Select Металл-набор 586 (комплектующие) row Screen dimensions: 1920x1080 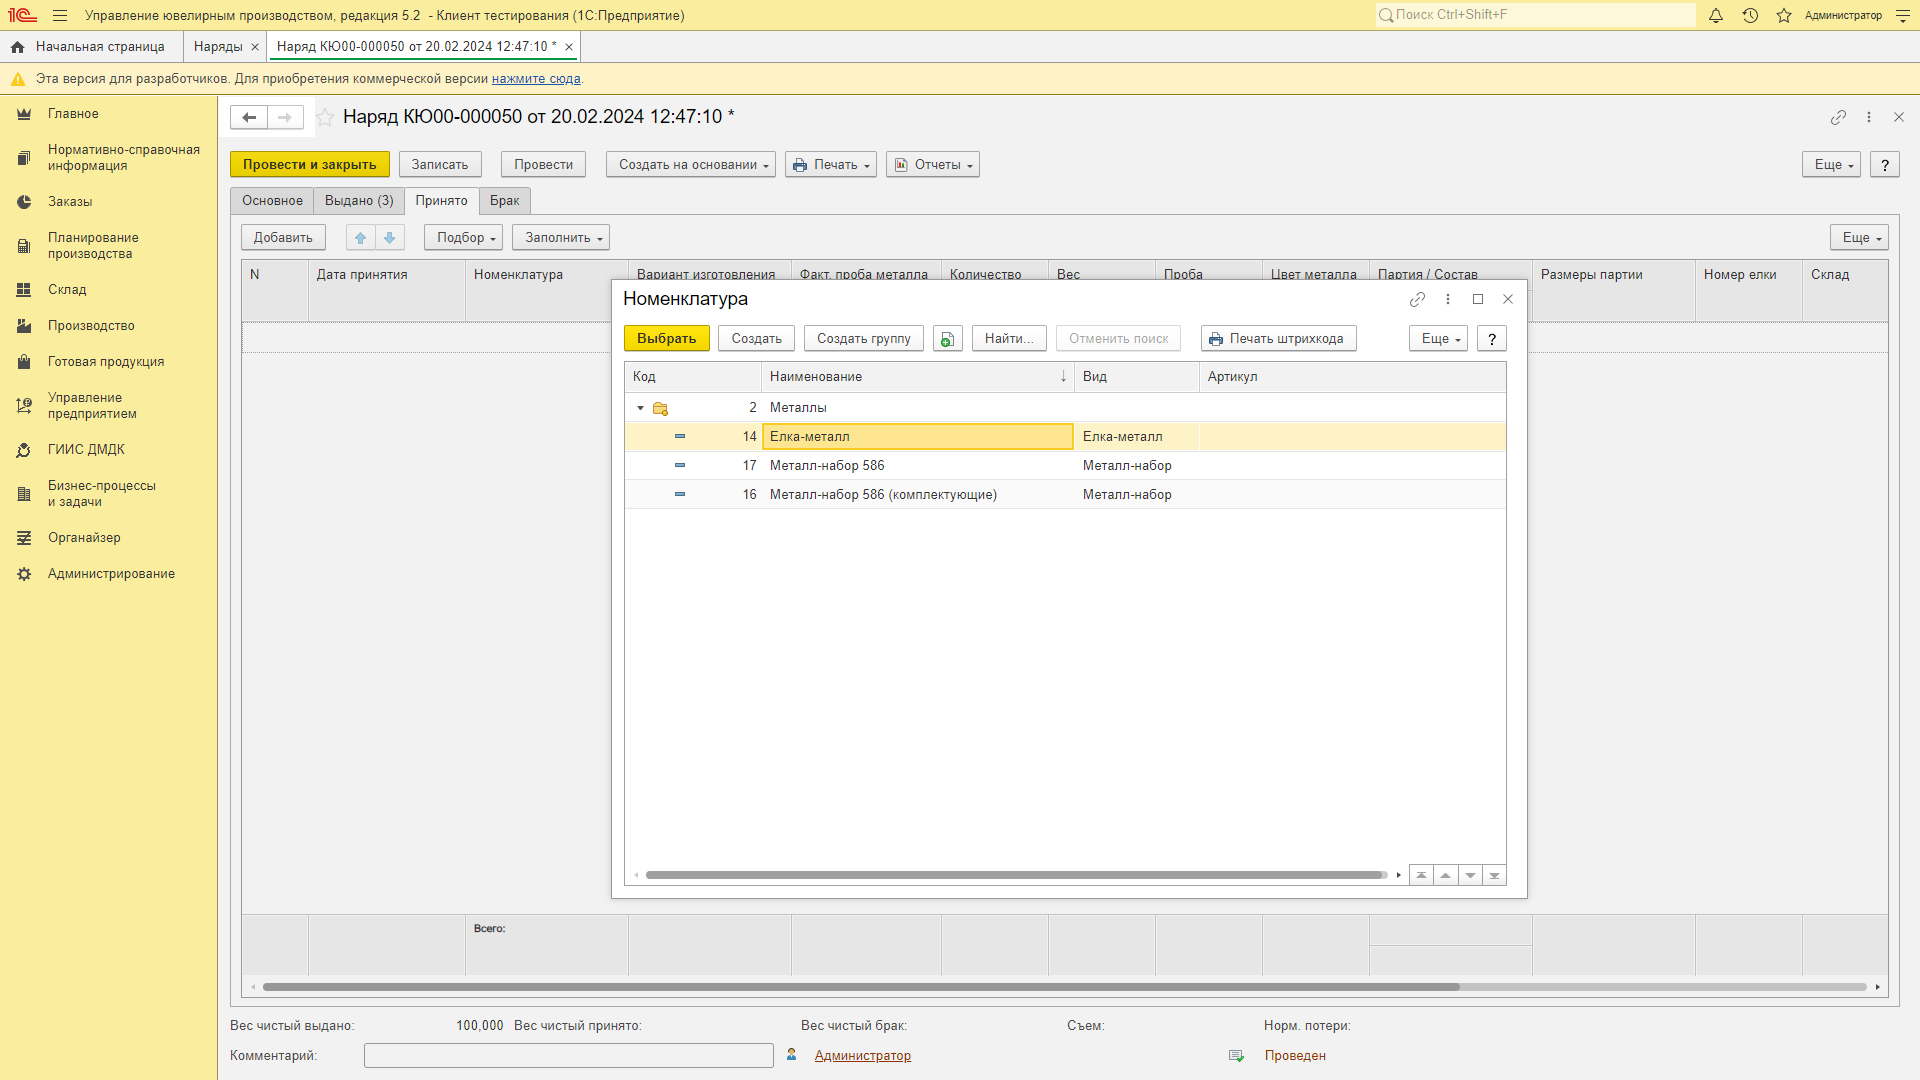[1065, 495]
